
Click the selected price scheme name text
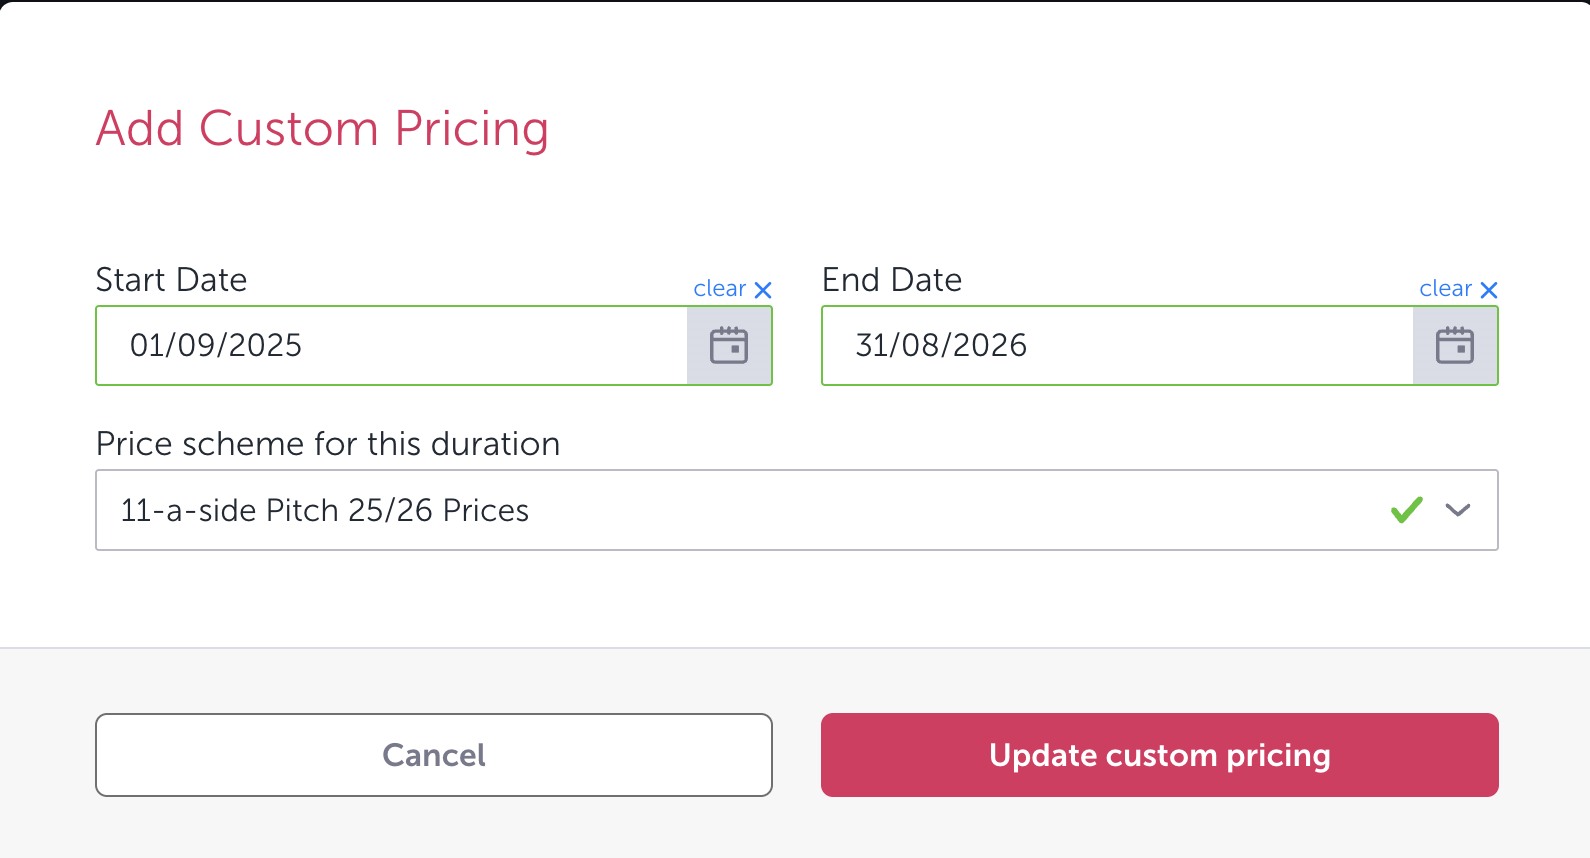click(x=324, y=511)
